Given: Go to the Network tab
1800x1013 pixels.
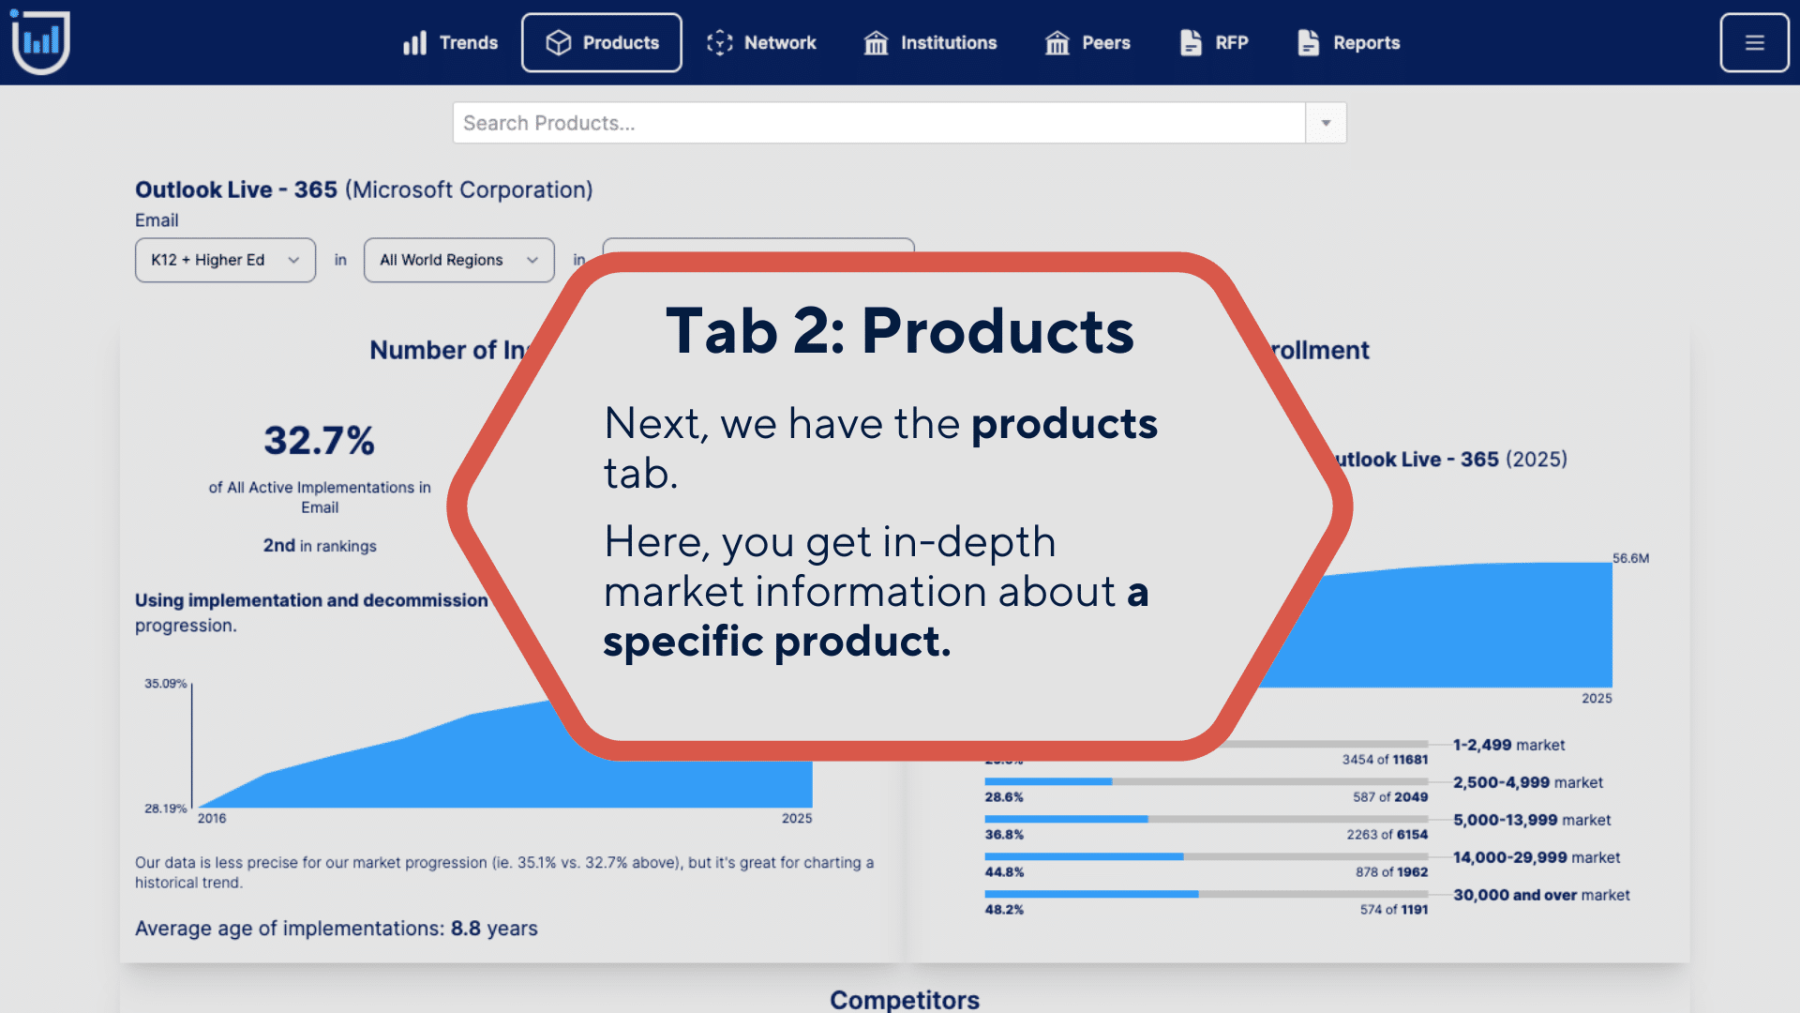Looking at the screenshot, I should tap(762, 43).
